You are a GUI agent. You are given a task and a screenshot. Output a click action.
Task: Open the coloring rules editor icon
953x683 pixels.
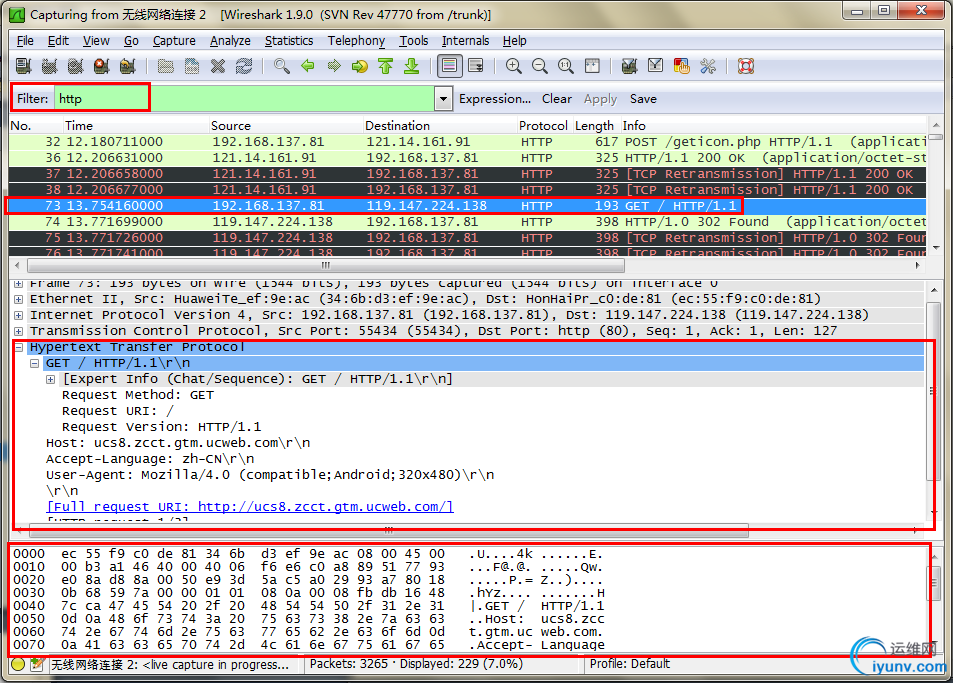point(681,66)
